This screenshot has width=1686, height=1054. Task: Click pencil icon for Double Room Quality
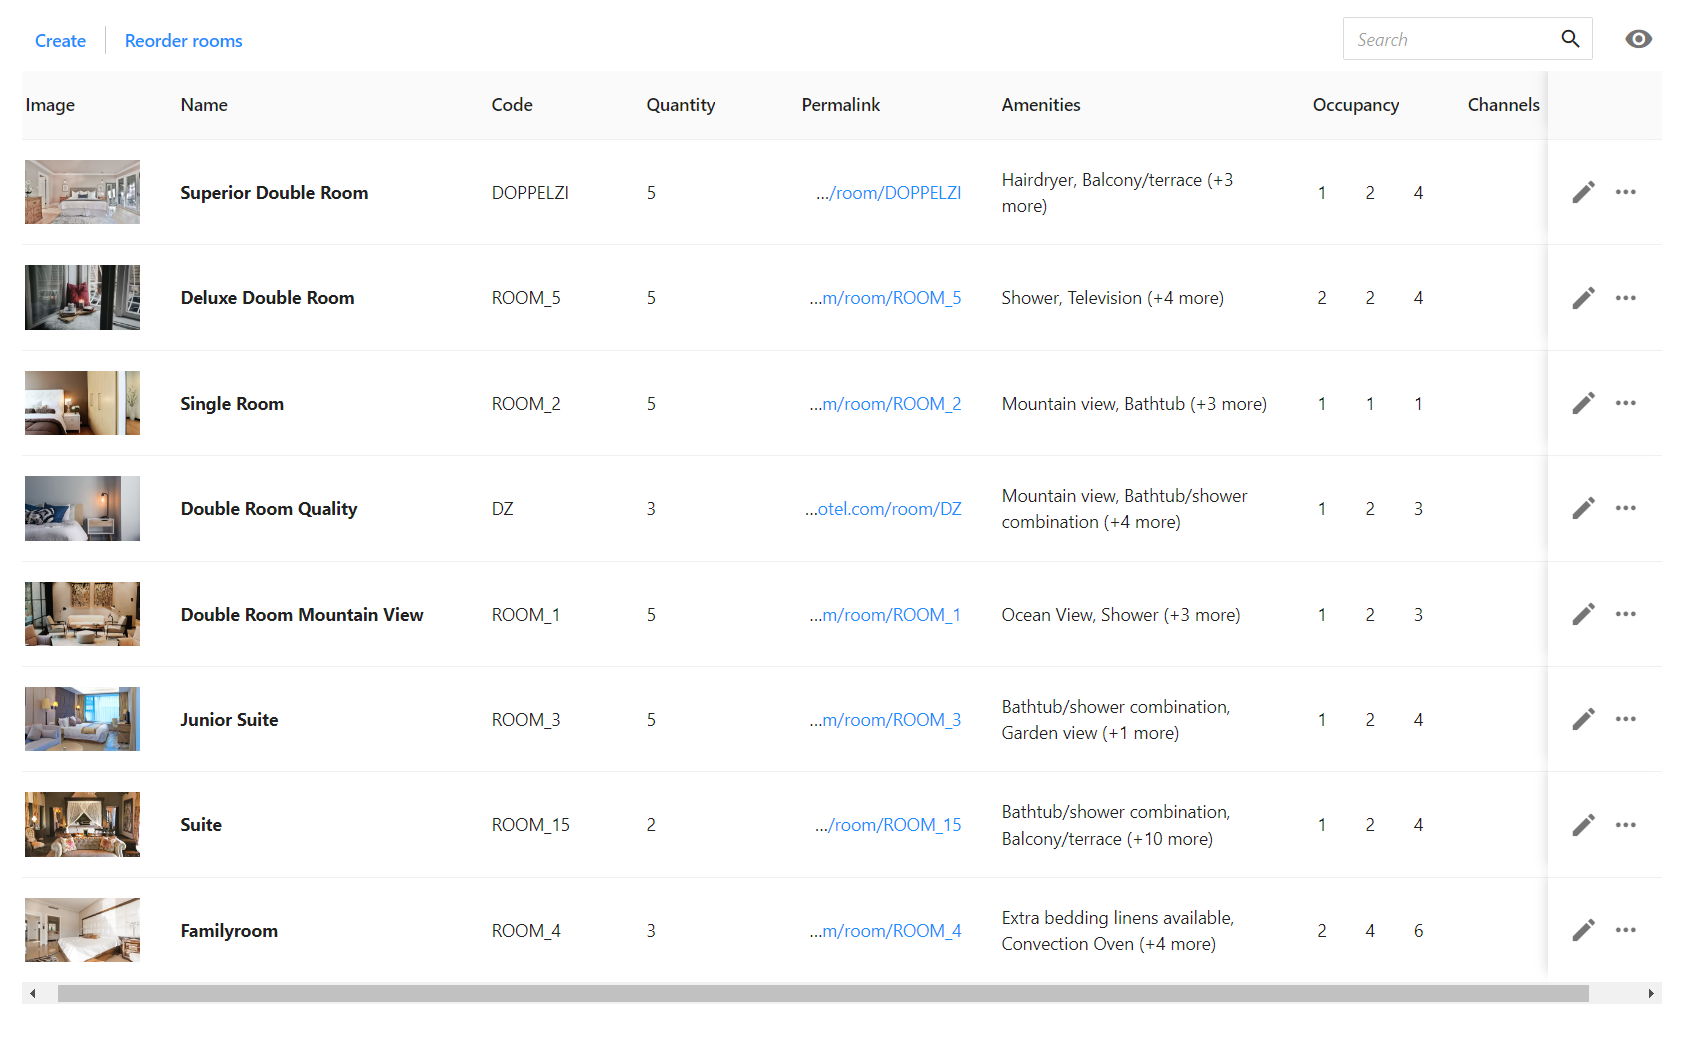click(1583, 508)
